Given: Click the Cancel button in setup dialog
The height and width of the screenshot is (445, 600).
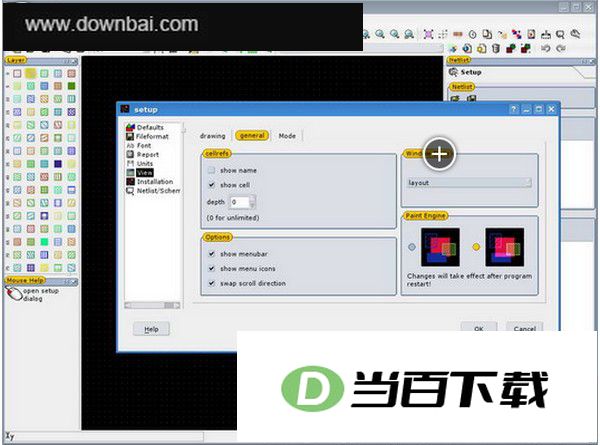Looking at the screenshot, I should 524,327.
